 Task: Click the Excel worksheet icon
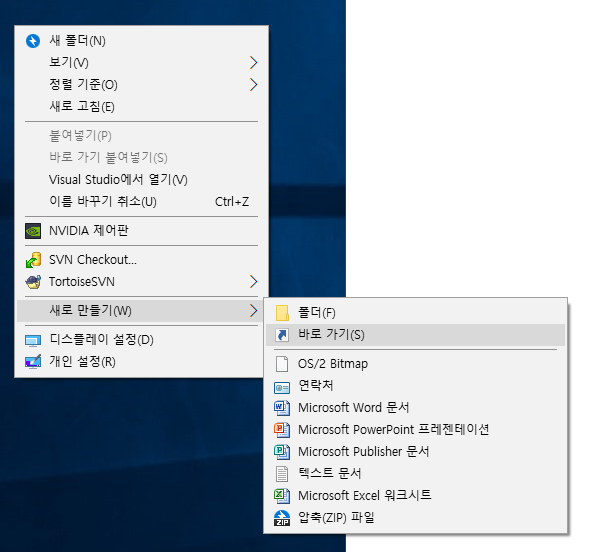coord(282,496)
